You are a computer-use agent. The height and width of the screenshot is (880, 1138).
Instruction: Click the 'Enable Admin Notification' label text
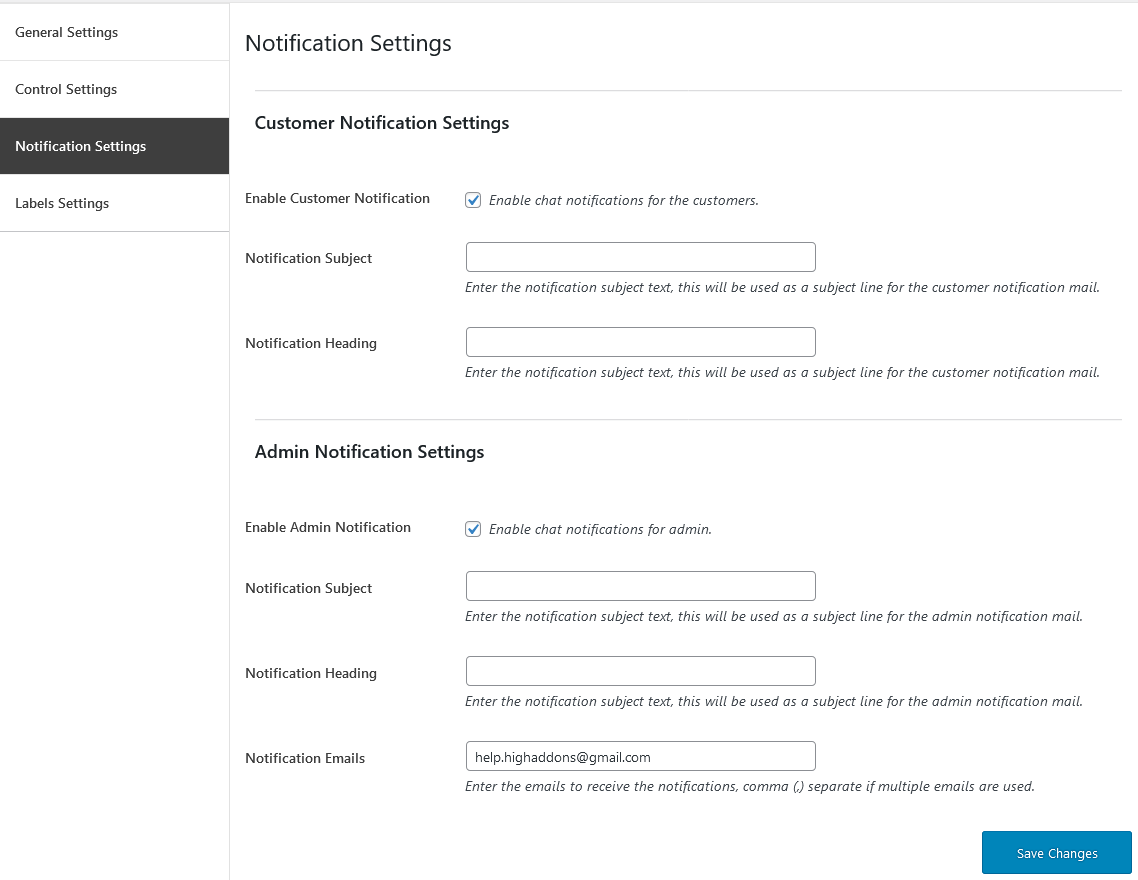[x=328, y=527]
